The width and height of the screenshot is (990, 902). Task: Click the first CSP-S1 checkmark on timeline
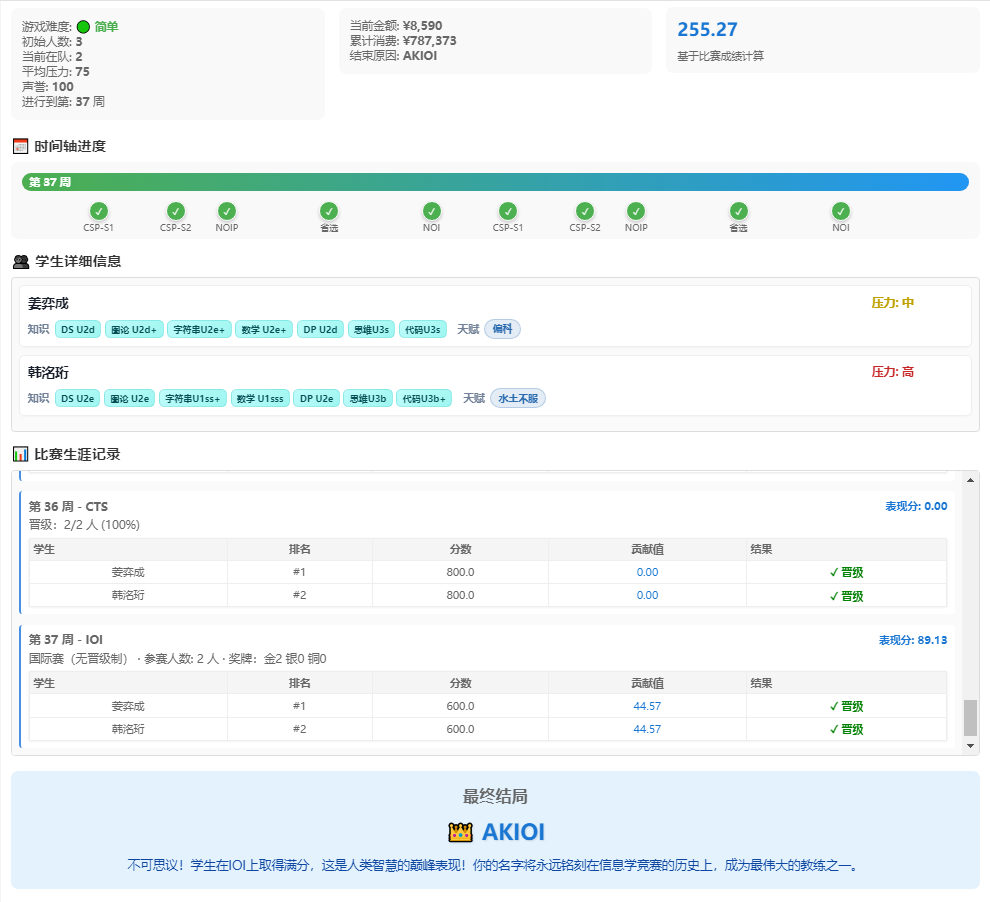[98, 211]
